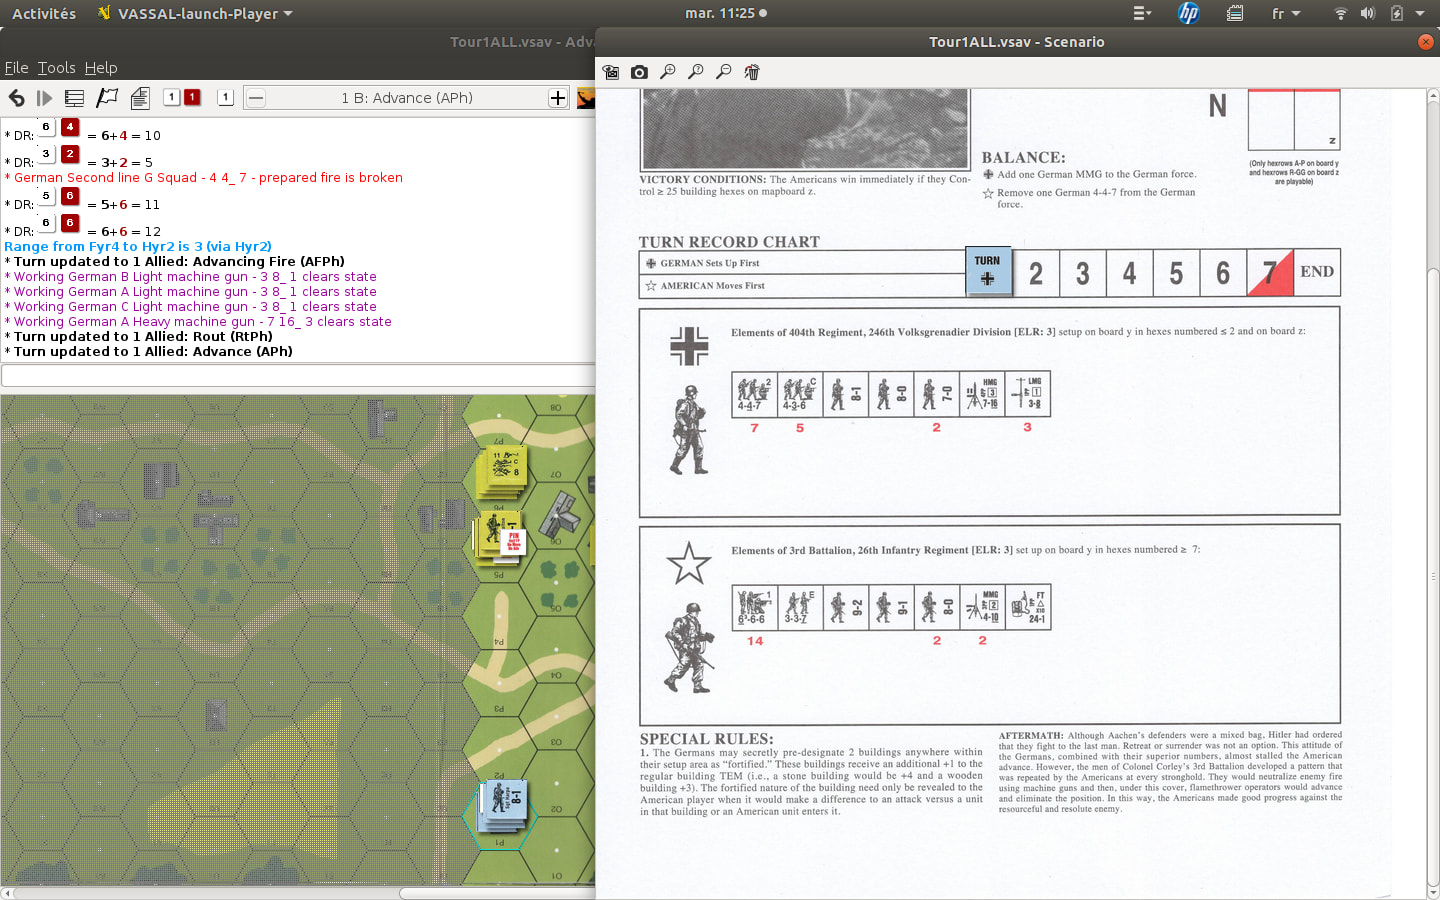Click turn 7 box on Turn Record Chart
Screen dimensions: 1440x900
pos(1270,273)
